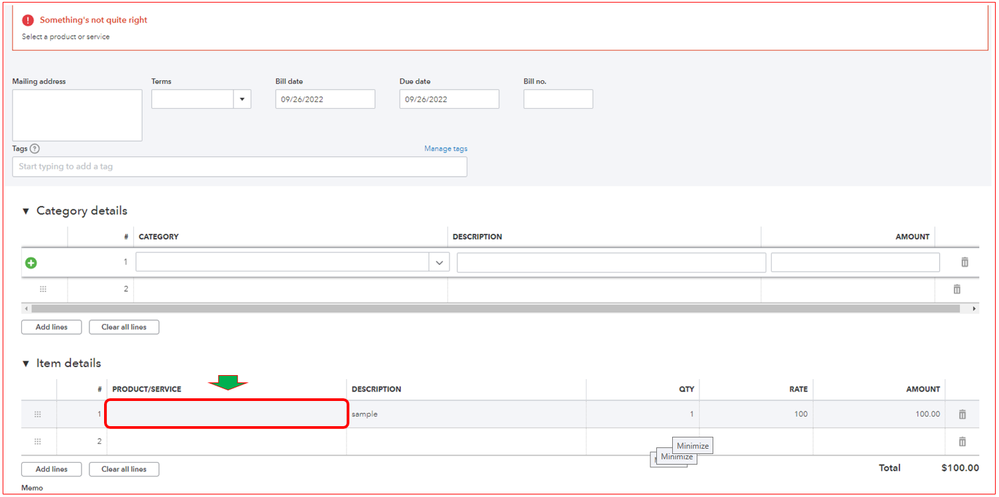Click Product/Service cell in item line 2
Screen dimensions: 999x497
tap(227, 441)
